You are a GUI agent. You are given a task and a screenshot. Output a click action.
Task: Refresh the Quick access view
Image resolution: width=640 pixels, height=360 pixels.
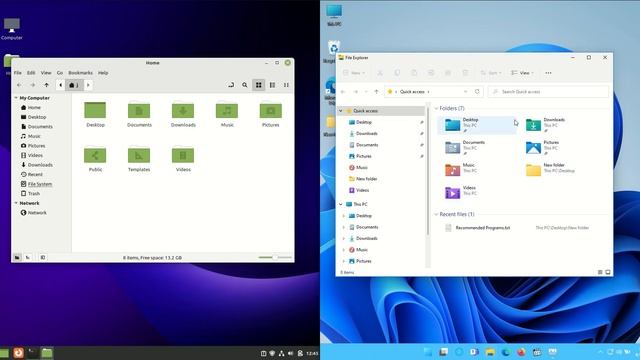[477, 91]
